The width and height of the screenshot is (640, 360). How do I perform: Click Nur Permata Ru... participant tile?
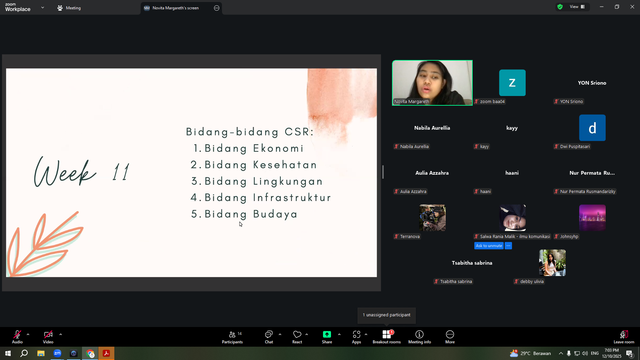(592, 173)
